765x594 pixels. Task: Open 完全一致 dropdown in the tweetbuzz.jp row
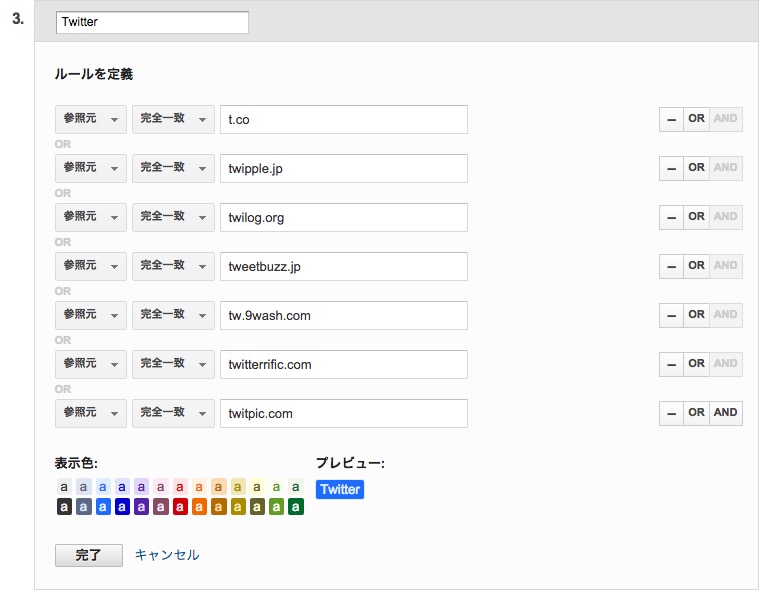coord(173,266)
